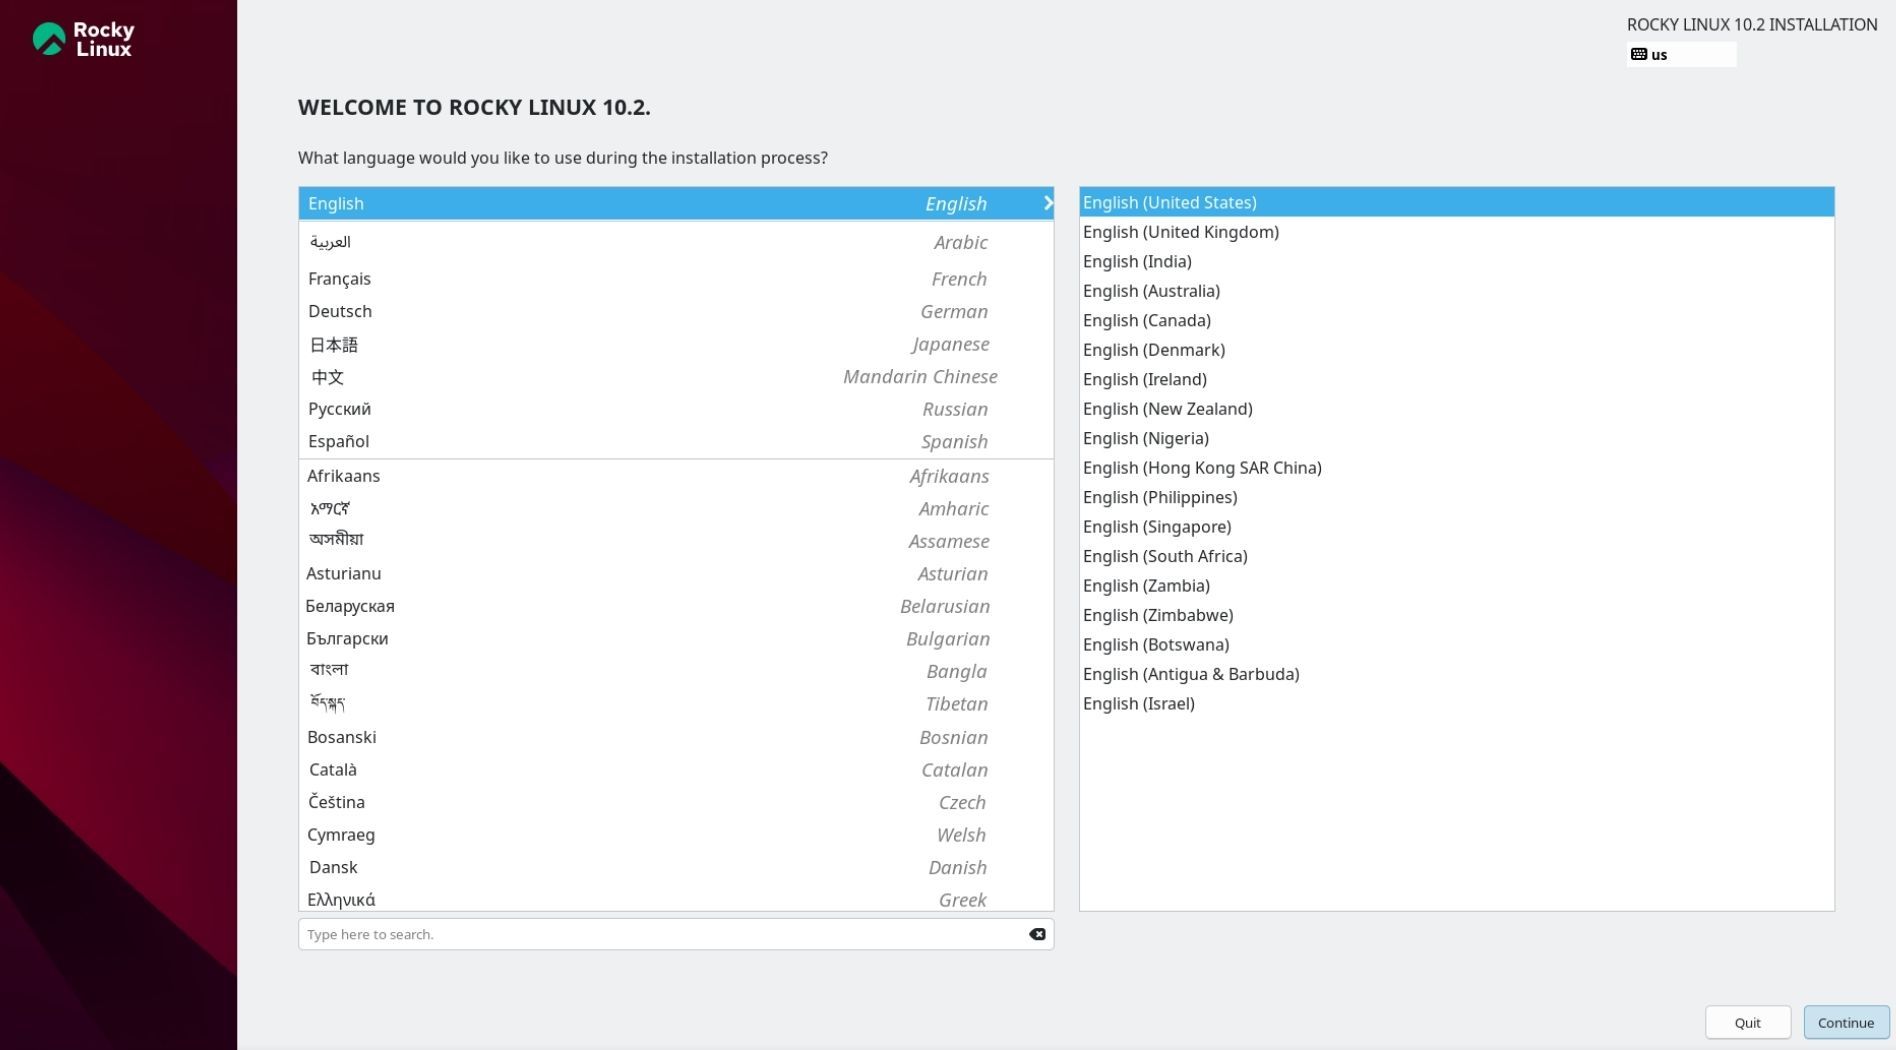
Task: Select English (India) locale
Action: click(x=1457, y=261)
